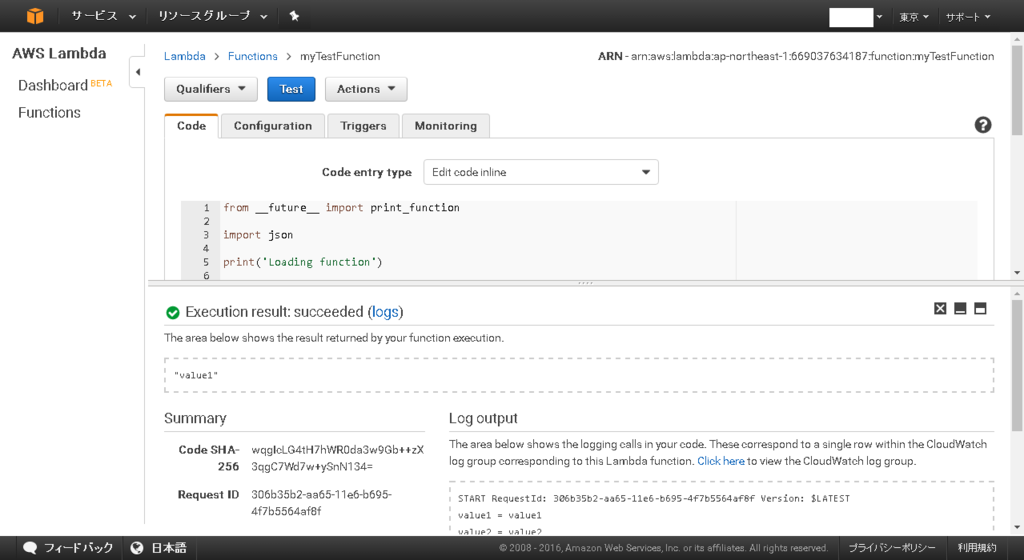Viewport: 1024px width, 560px height.
Task: Click the pin shortcut icon in top bar
Action: [x=294, y=16]
